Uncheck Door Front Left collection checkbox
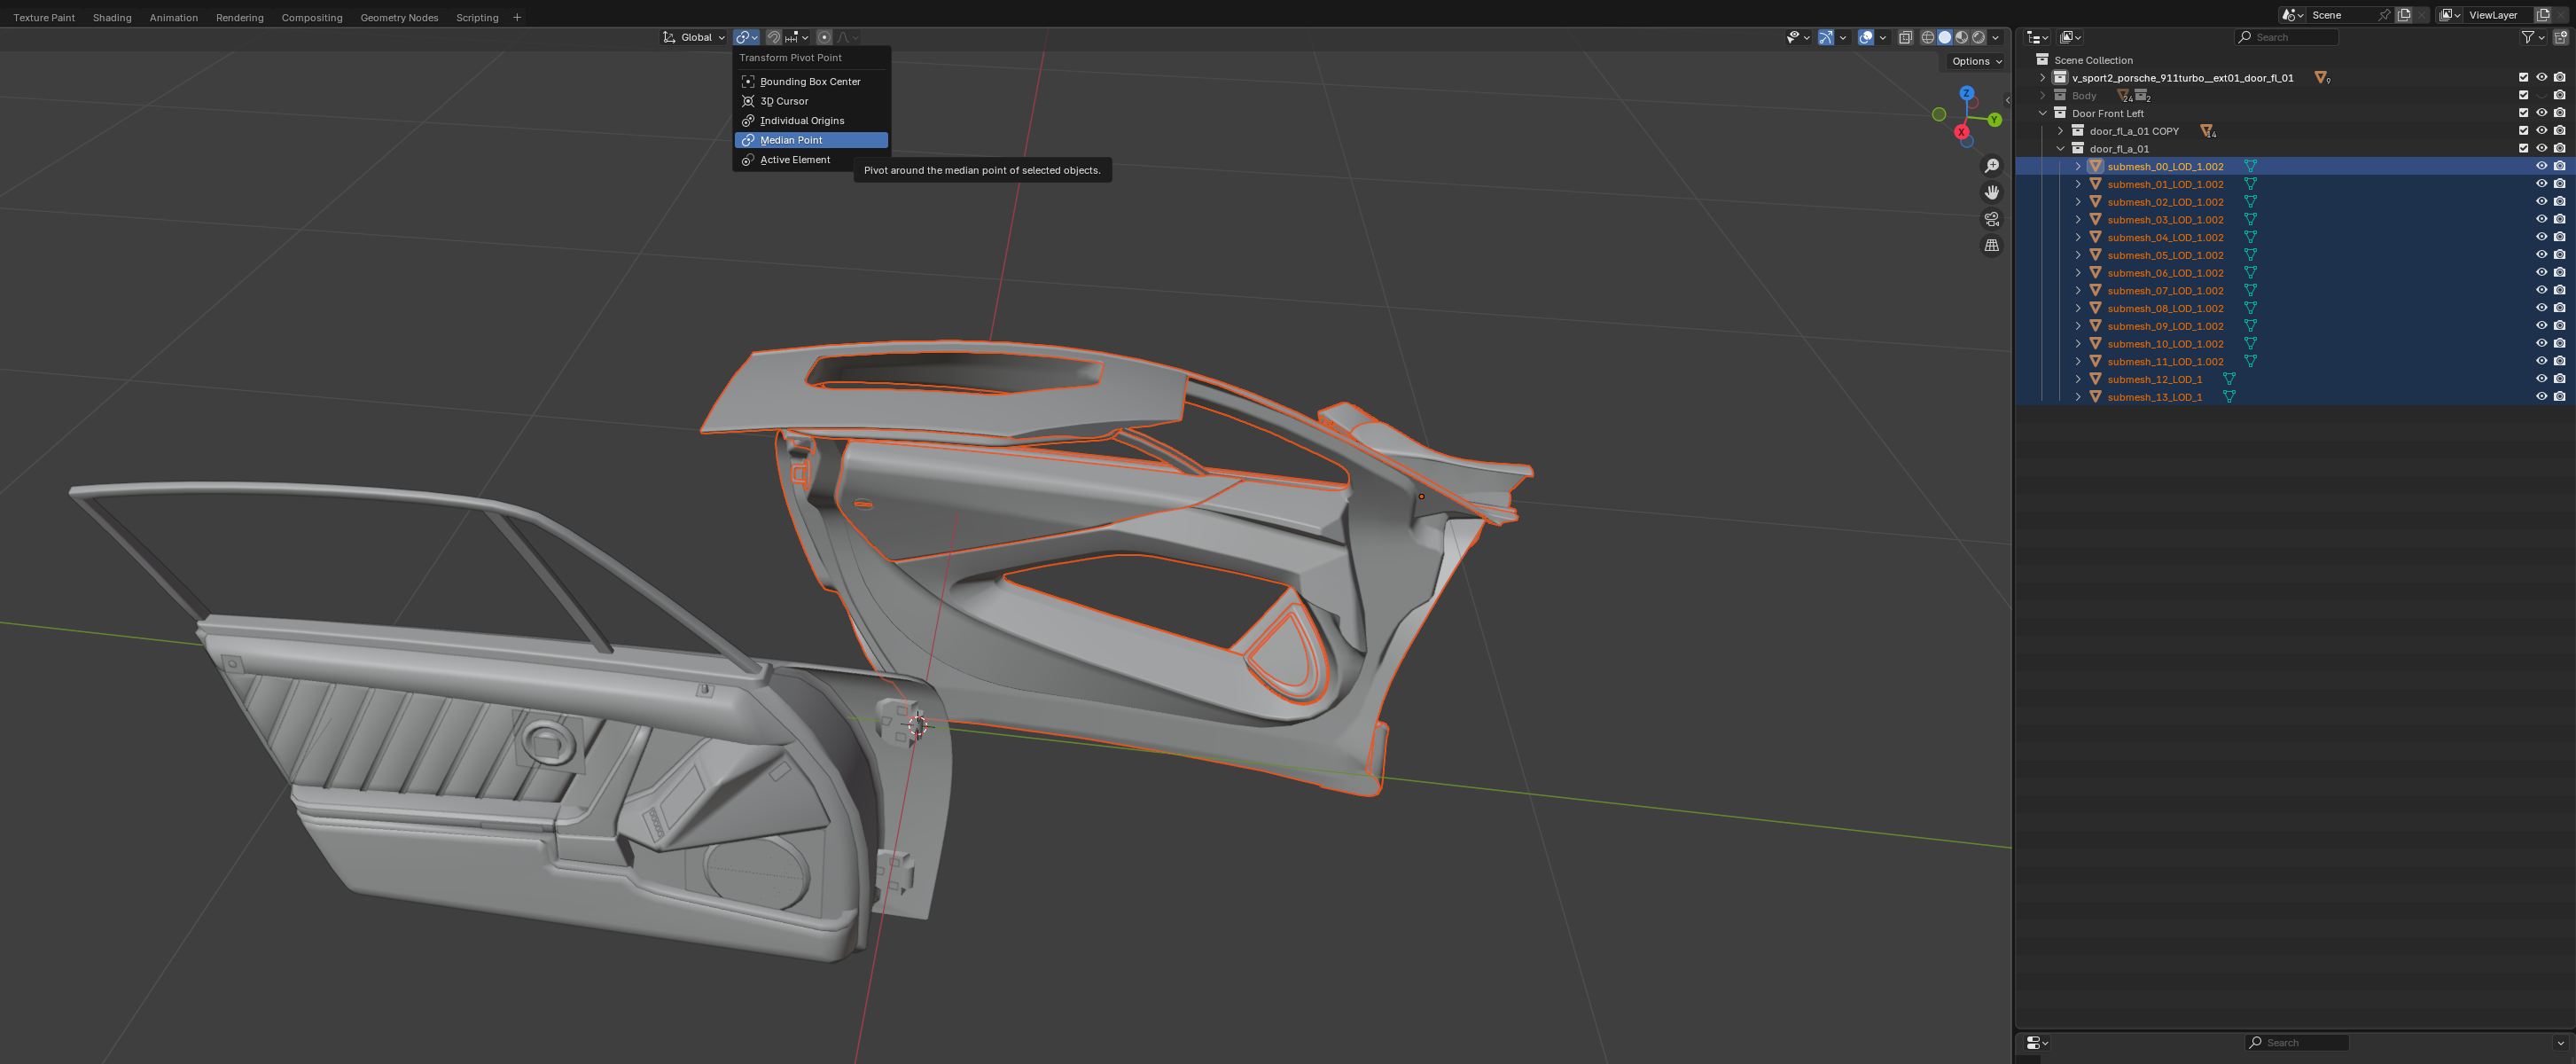This screenshot has width=2576, height=1064. (x=2523, y=113)
